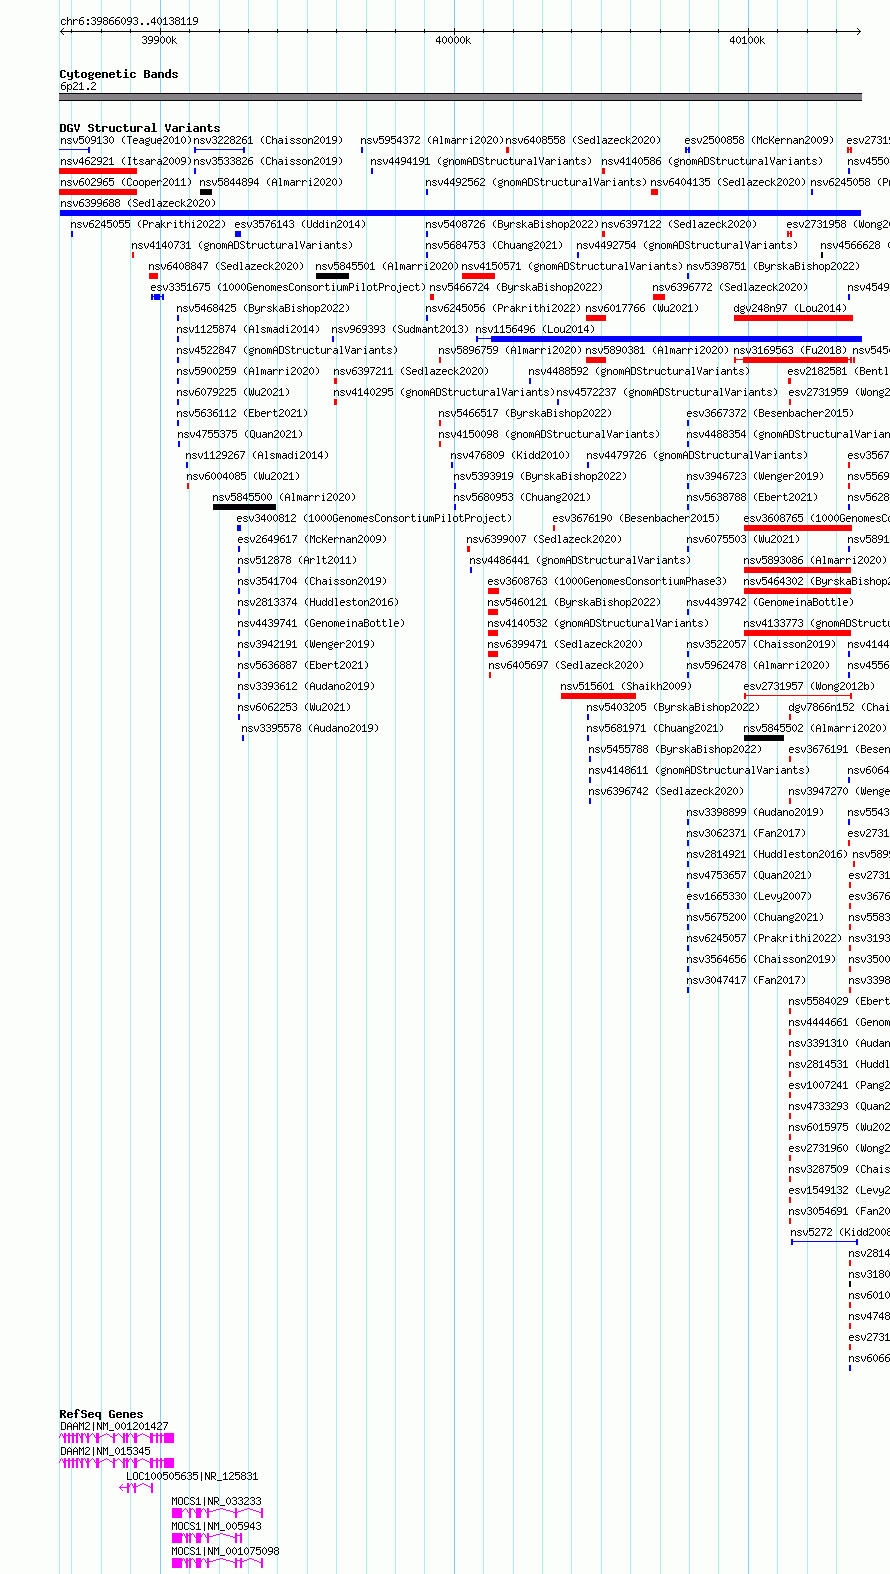Click variant label nsv5896759 (Almarri2020)
The width and height of the screenshot is (890, 1574).
pos(510,350)
